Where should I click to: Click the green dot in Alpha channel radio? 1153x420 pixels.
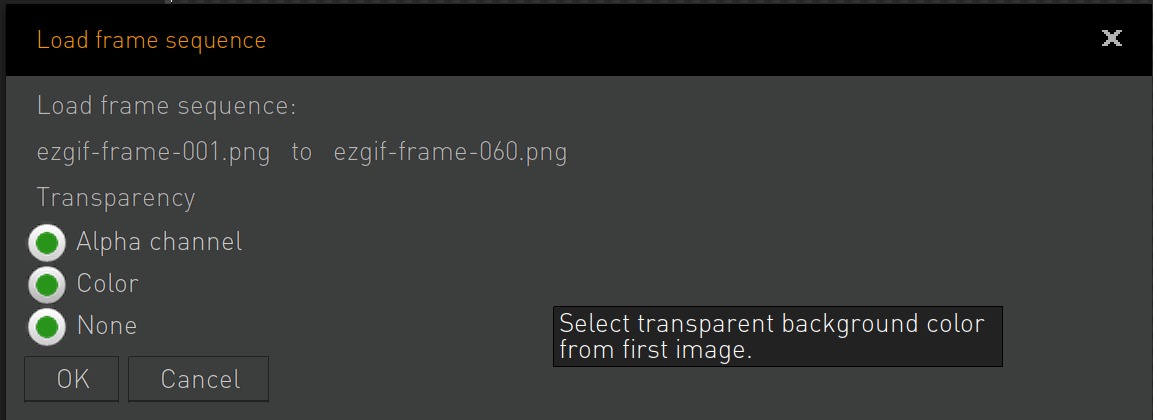(x=47, y=243)
